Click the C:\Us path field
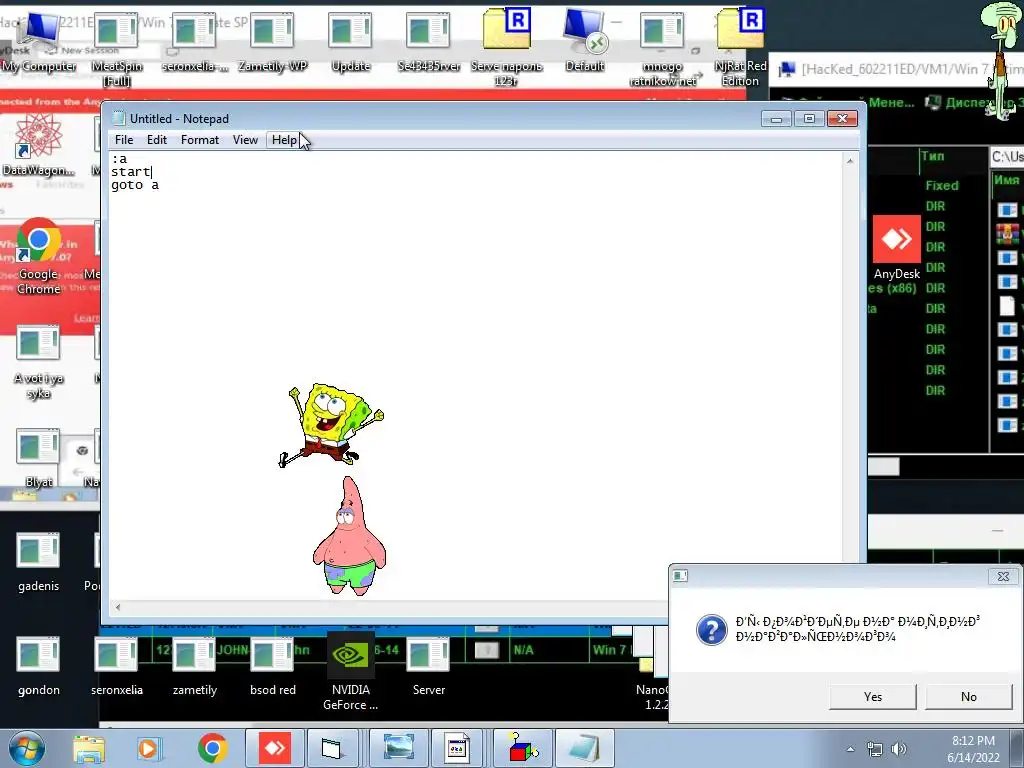The image size is (1024, 768). pos(1006,157)
